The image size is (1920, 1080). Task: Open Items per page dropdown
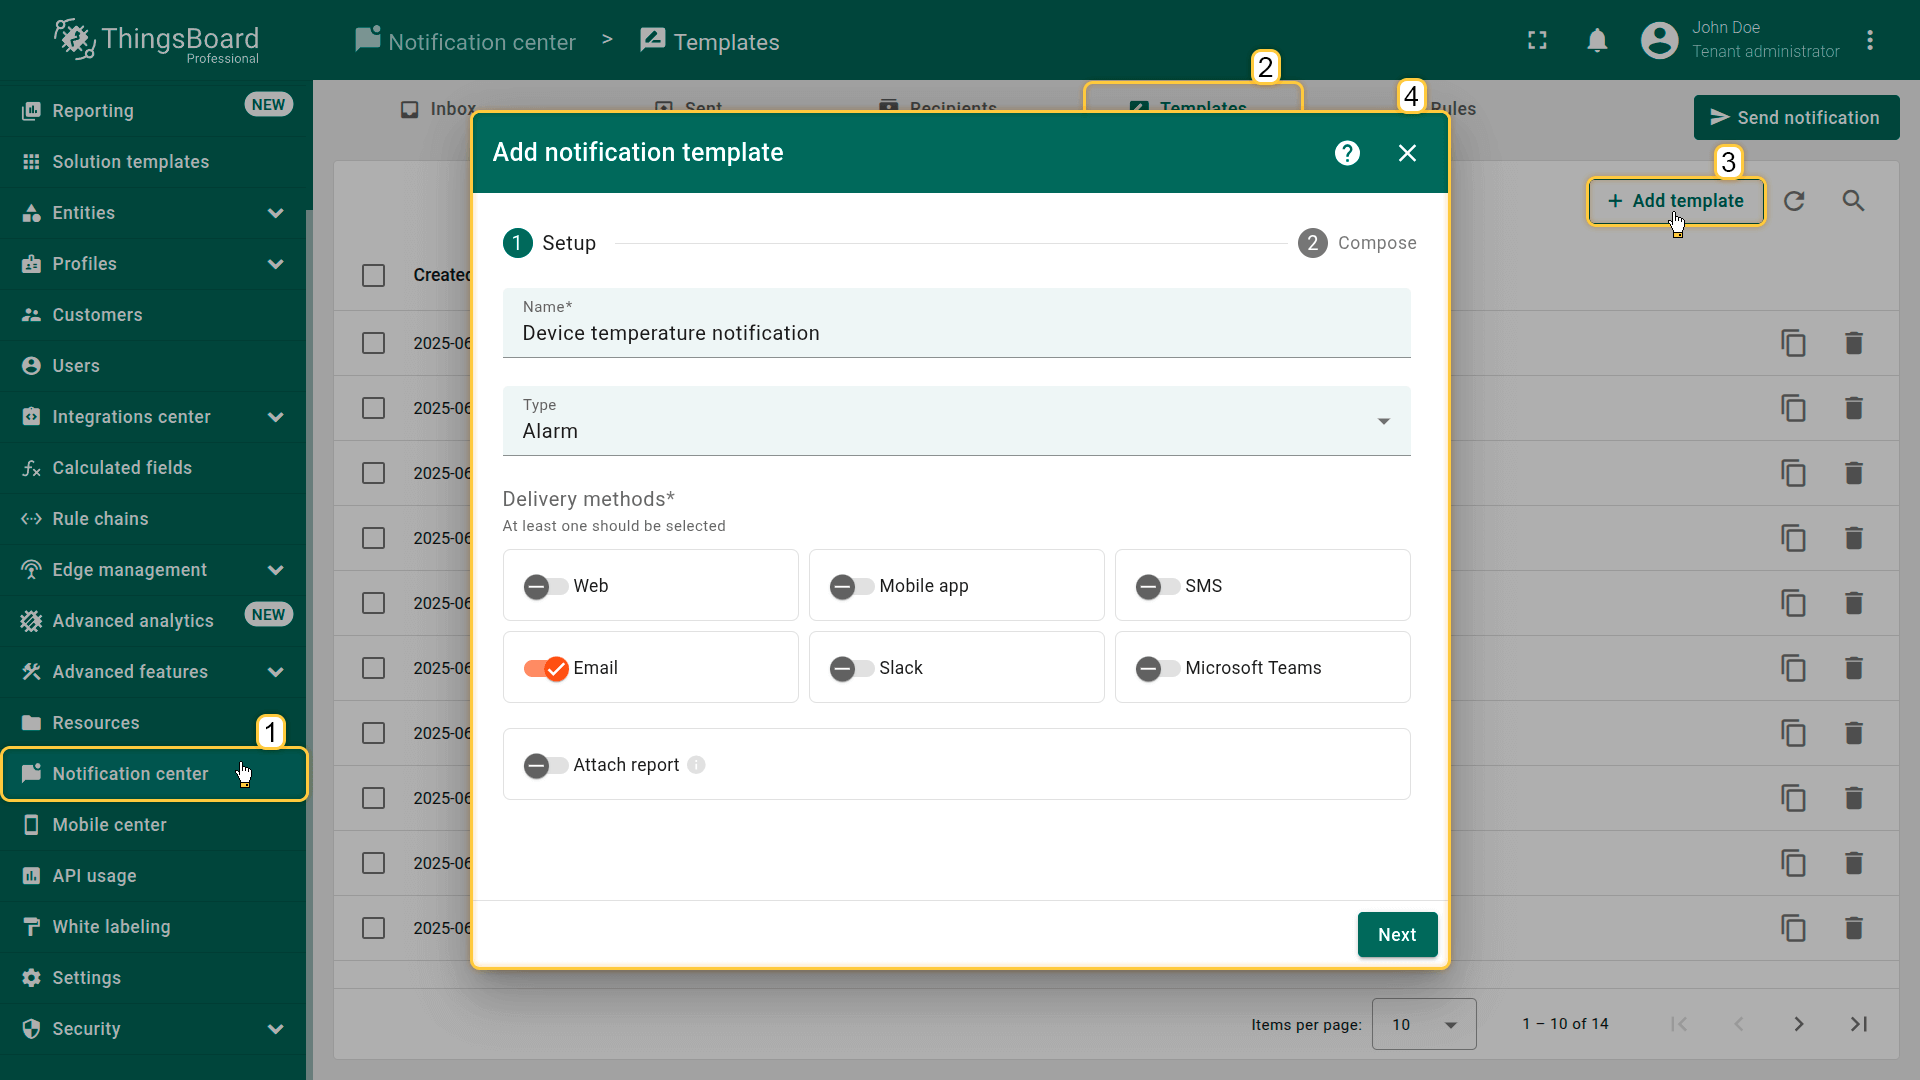[1423, 1024]
